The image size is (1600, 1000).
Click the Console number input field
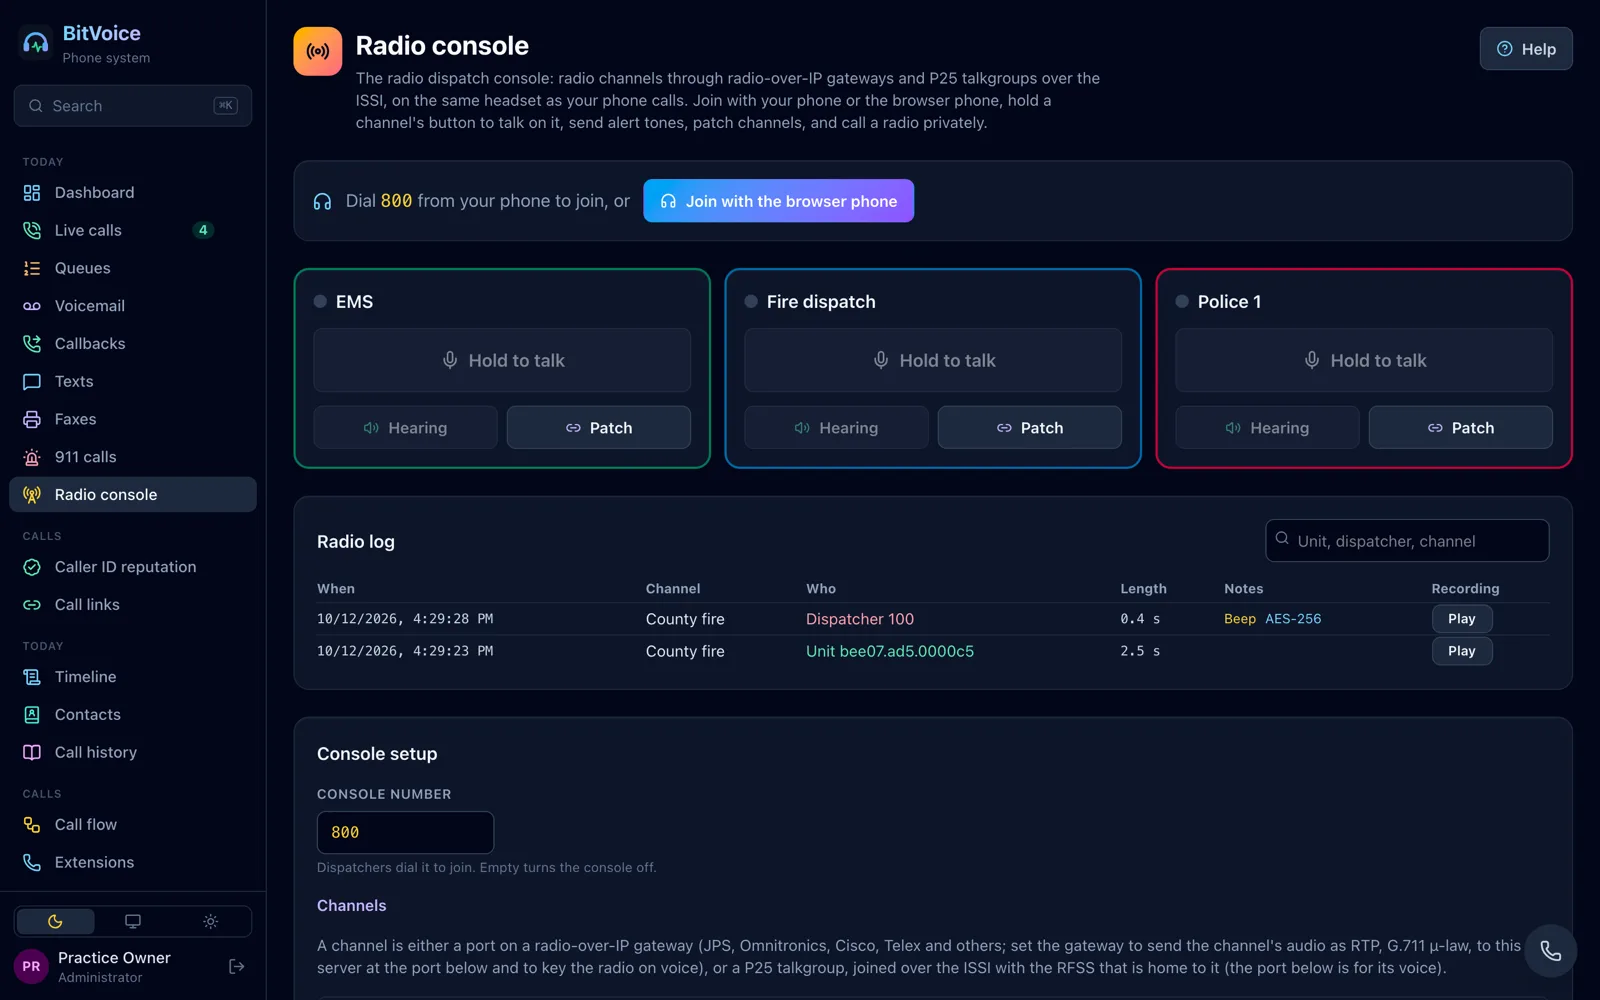[405, 832]
